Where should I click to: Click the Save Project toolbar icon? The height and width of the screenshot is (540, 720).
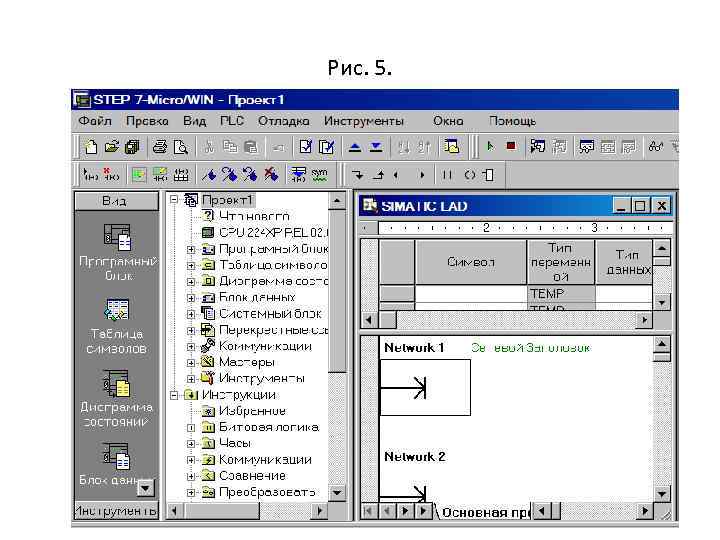132,147
